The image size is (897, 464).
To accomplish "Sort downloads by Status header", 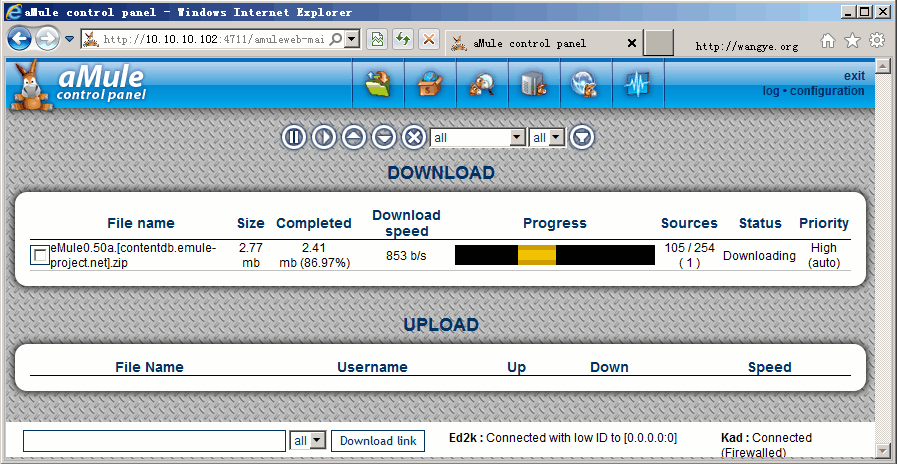I will pos(760,223).
